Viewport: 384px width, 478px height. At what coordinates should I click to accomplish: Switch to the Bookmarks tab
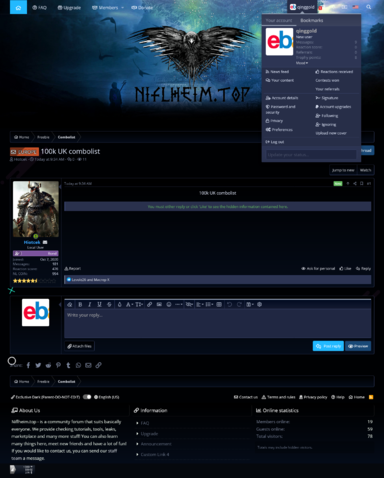click(x=311, y=20)
